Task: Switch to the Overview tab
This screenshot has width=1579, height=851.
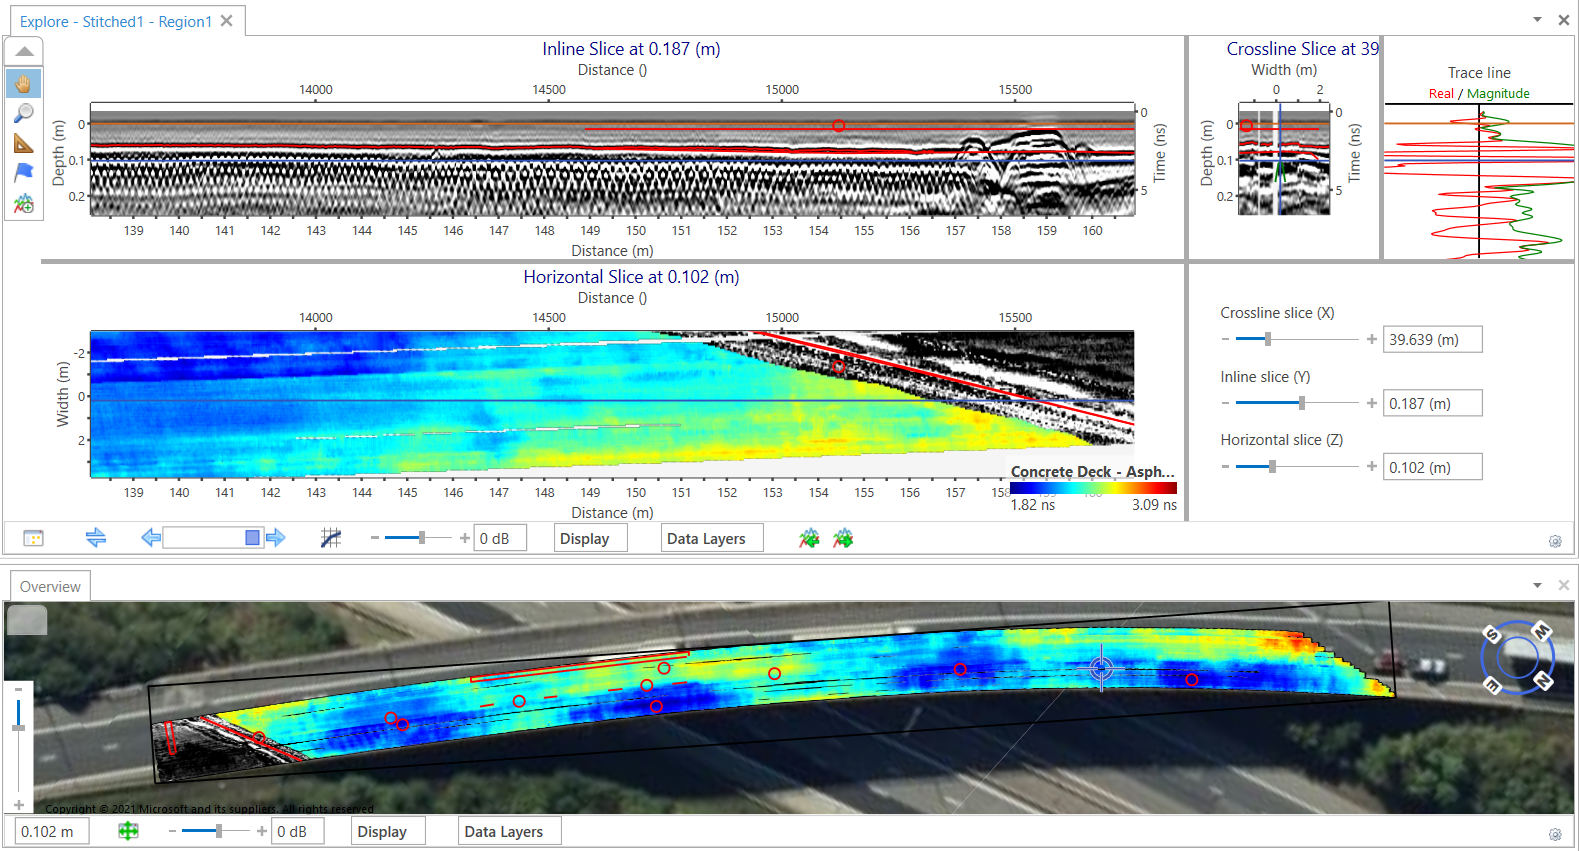Action: click(x=50, y=586)
